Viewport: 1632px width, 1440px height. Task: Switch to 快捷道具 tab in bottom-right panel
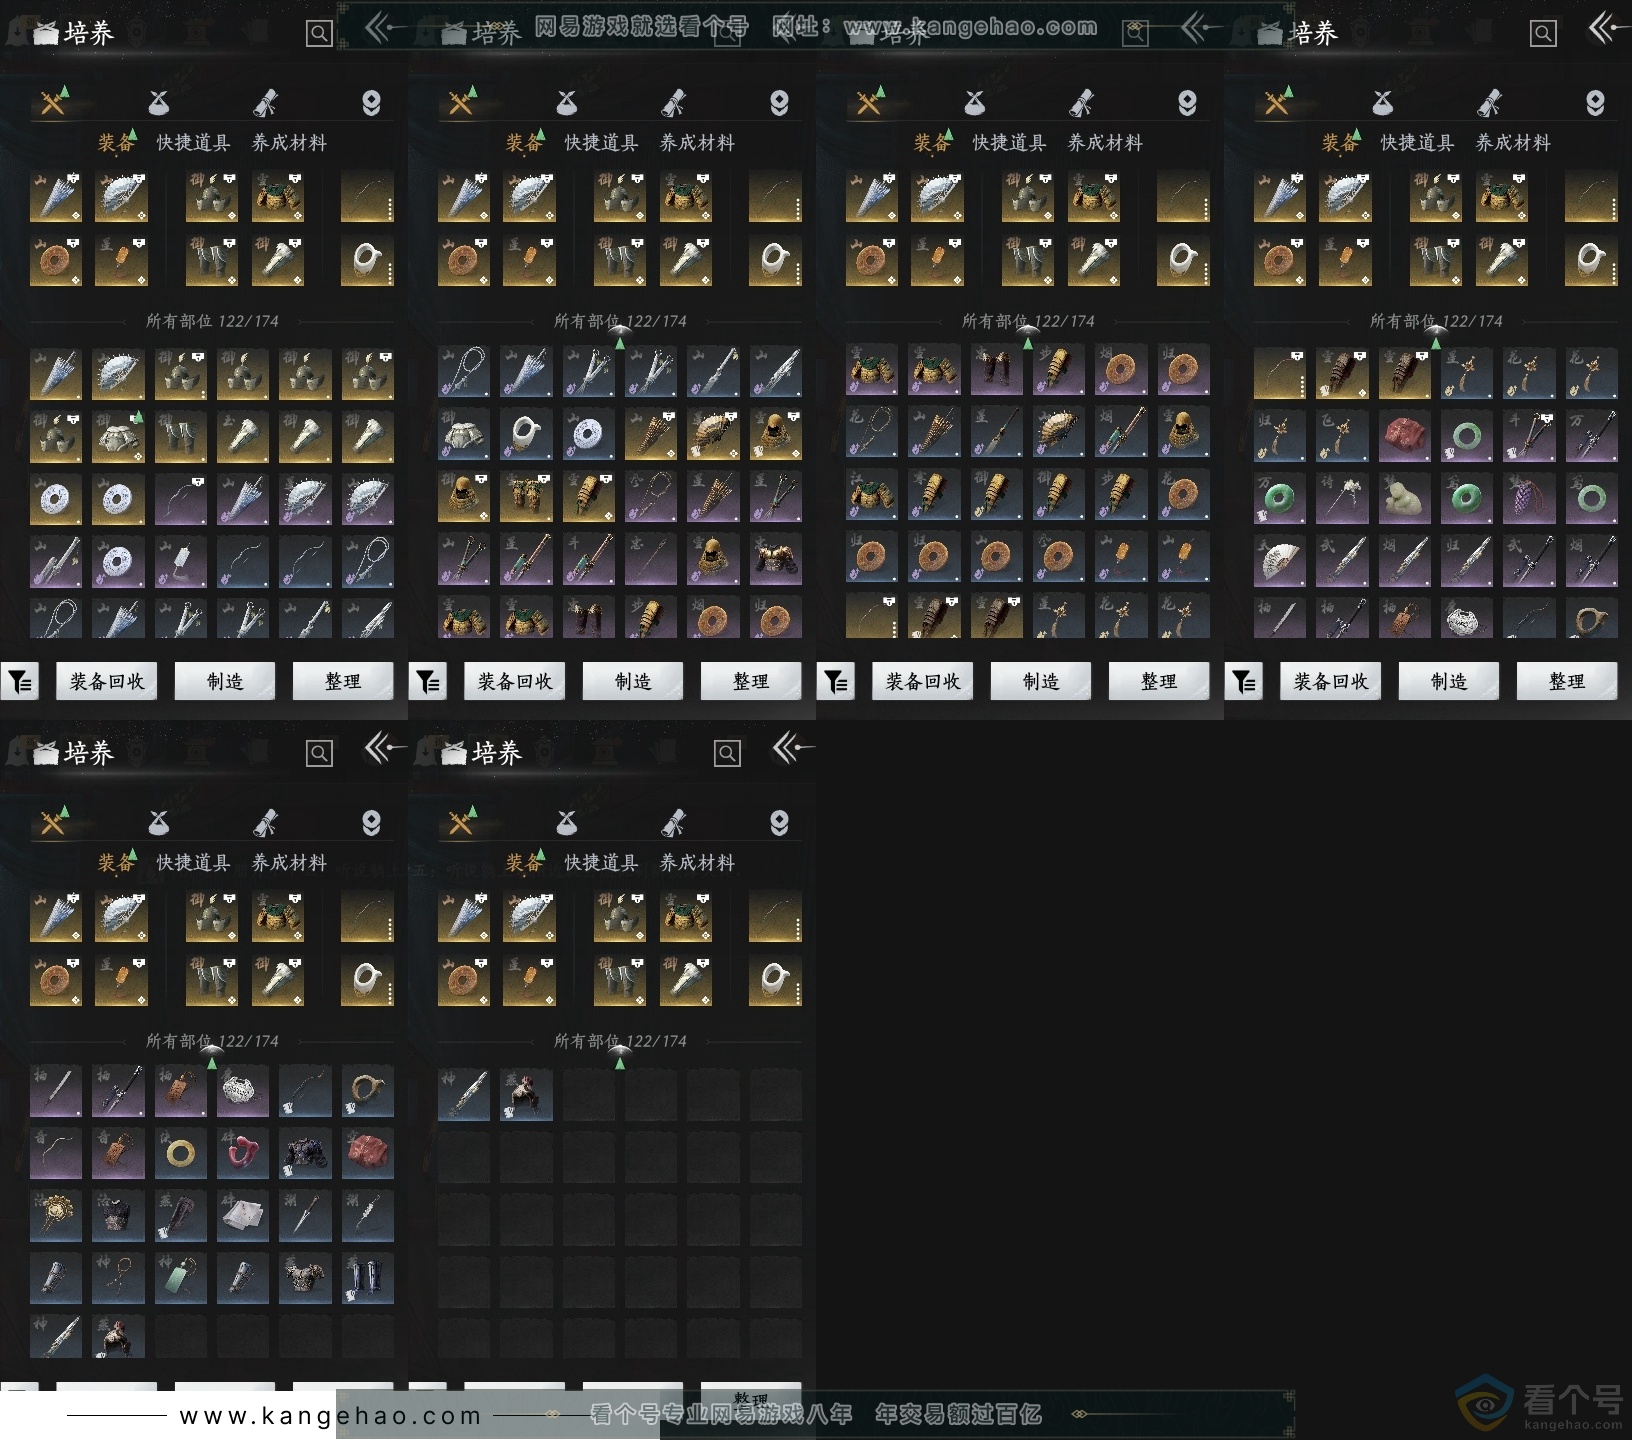pos(602,863)
